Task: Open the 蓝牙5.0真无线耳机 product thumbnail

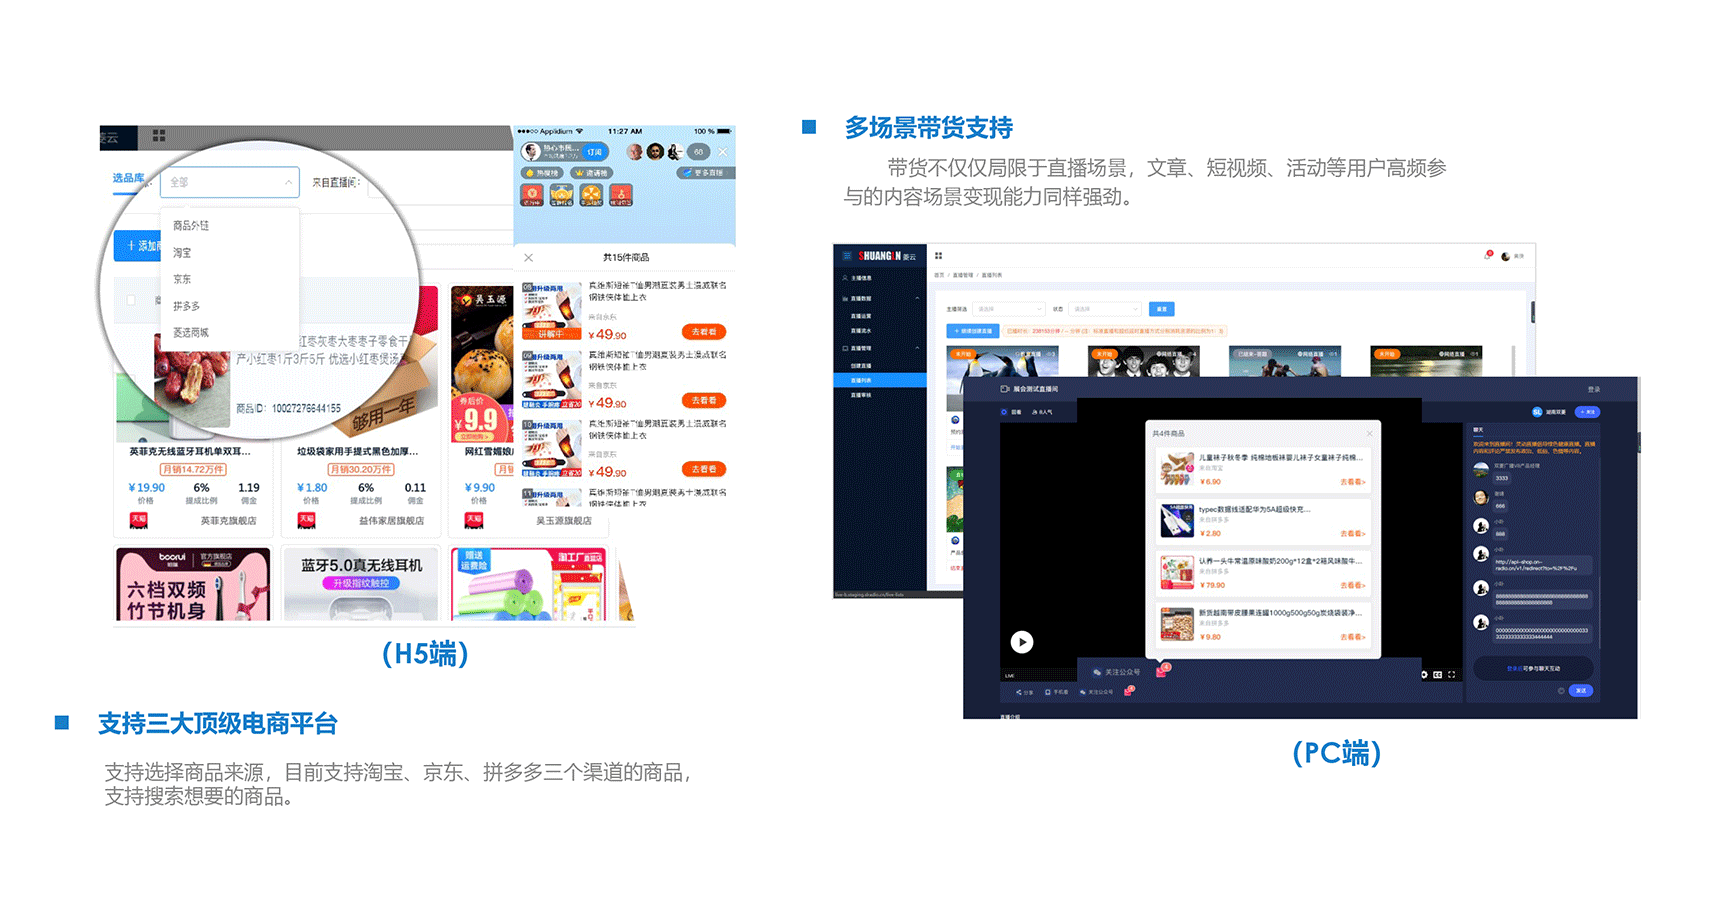Action: pyautogui.click(x=361, y=584)
